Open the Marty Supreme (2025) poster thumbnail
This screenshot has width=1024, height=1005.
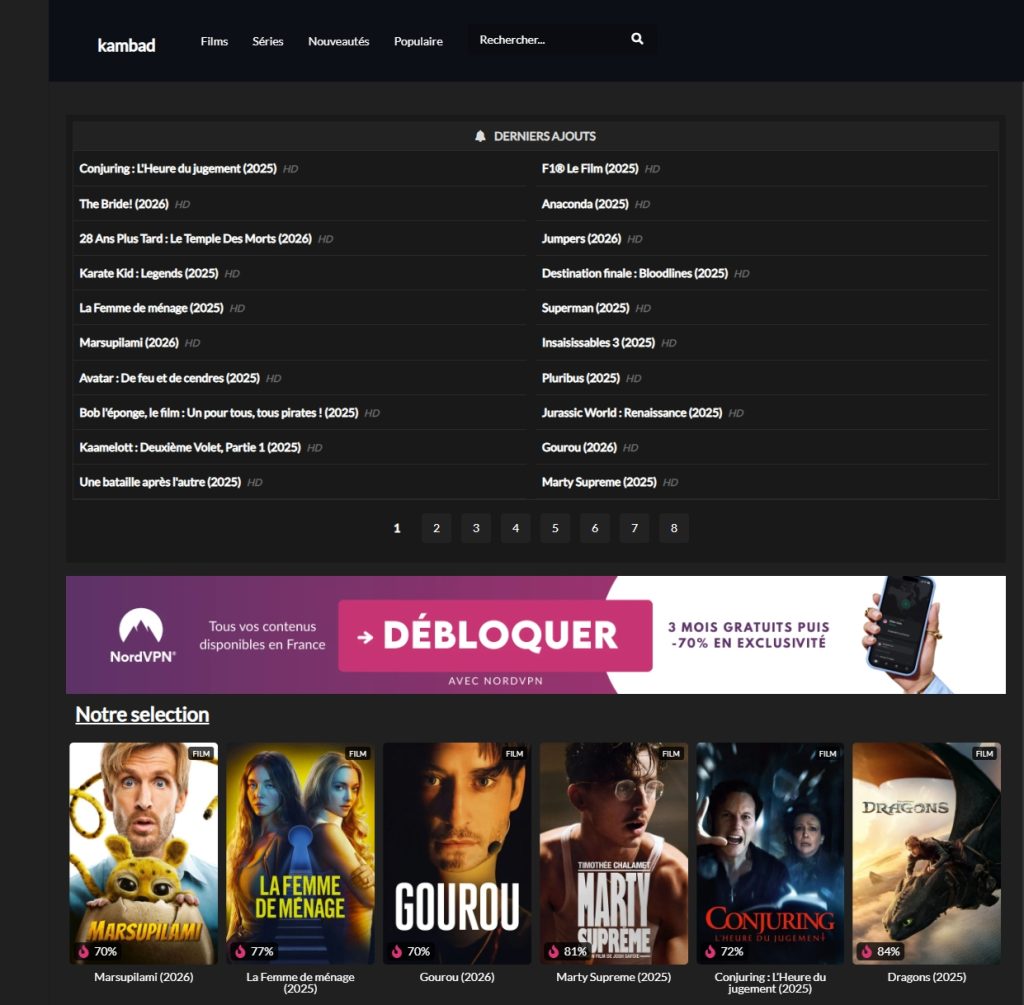click(x=613, y=850)
